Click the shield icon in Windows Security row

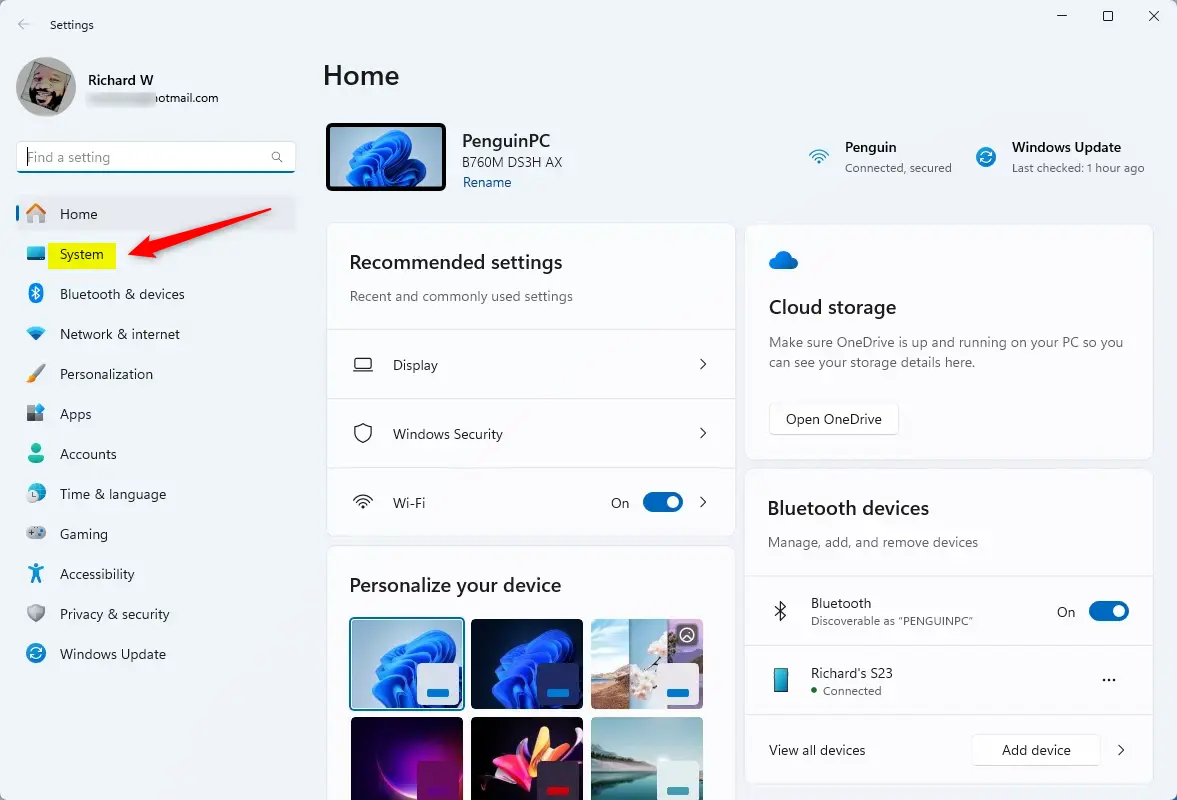363,433
